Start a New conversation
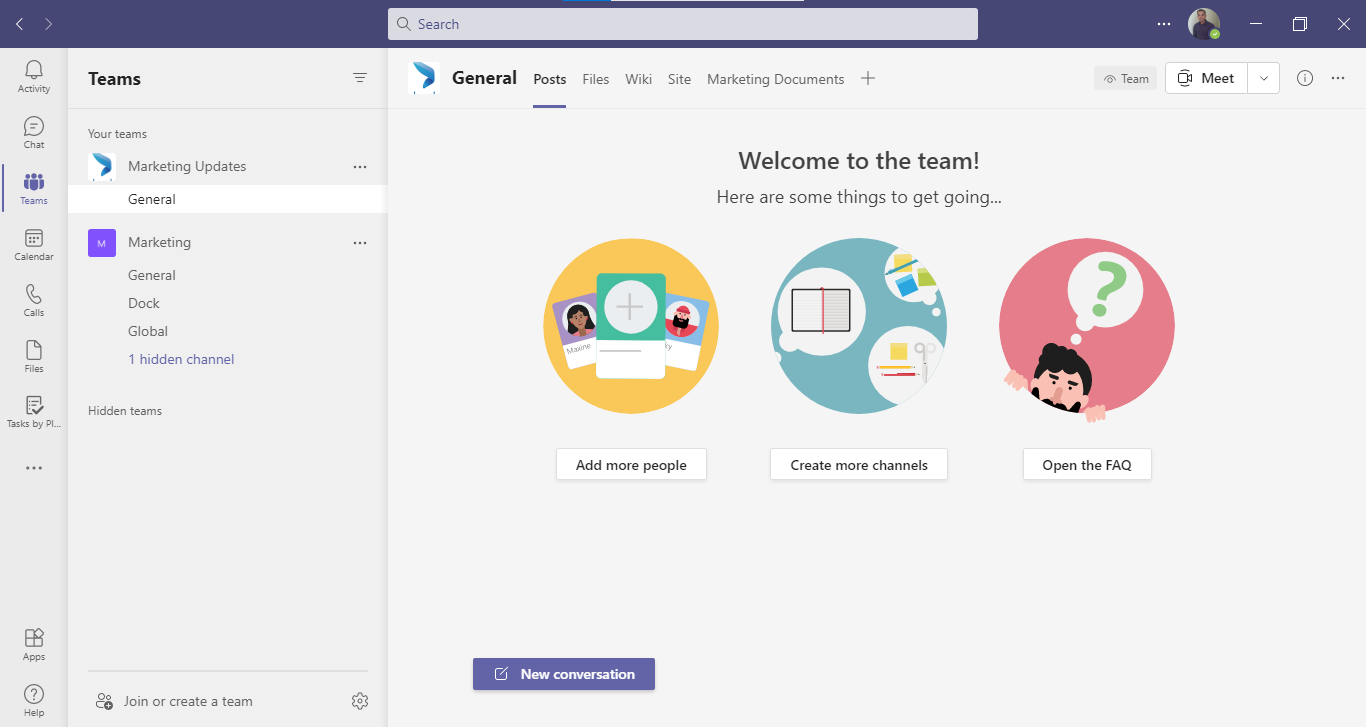Screen dimensions: 1366x727 tap(563, 673)
